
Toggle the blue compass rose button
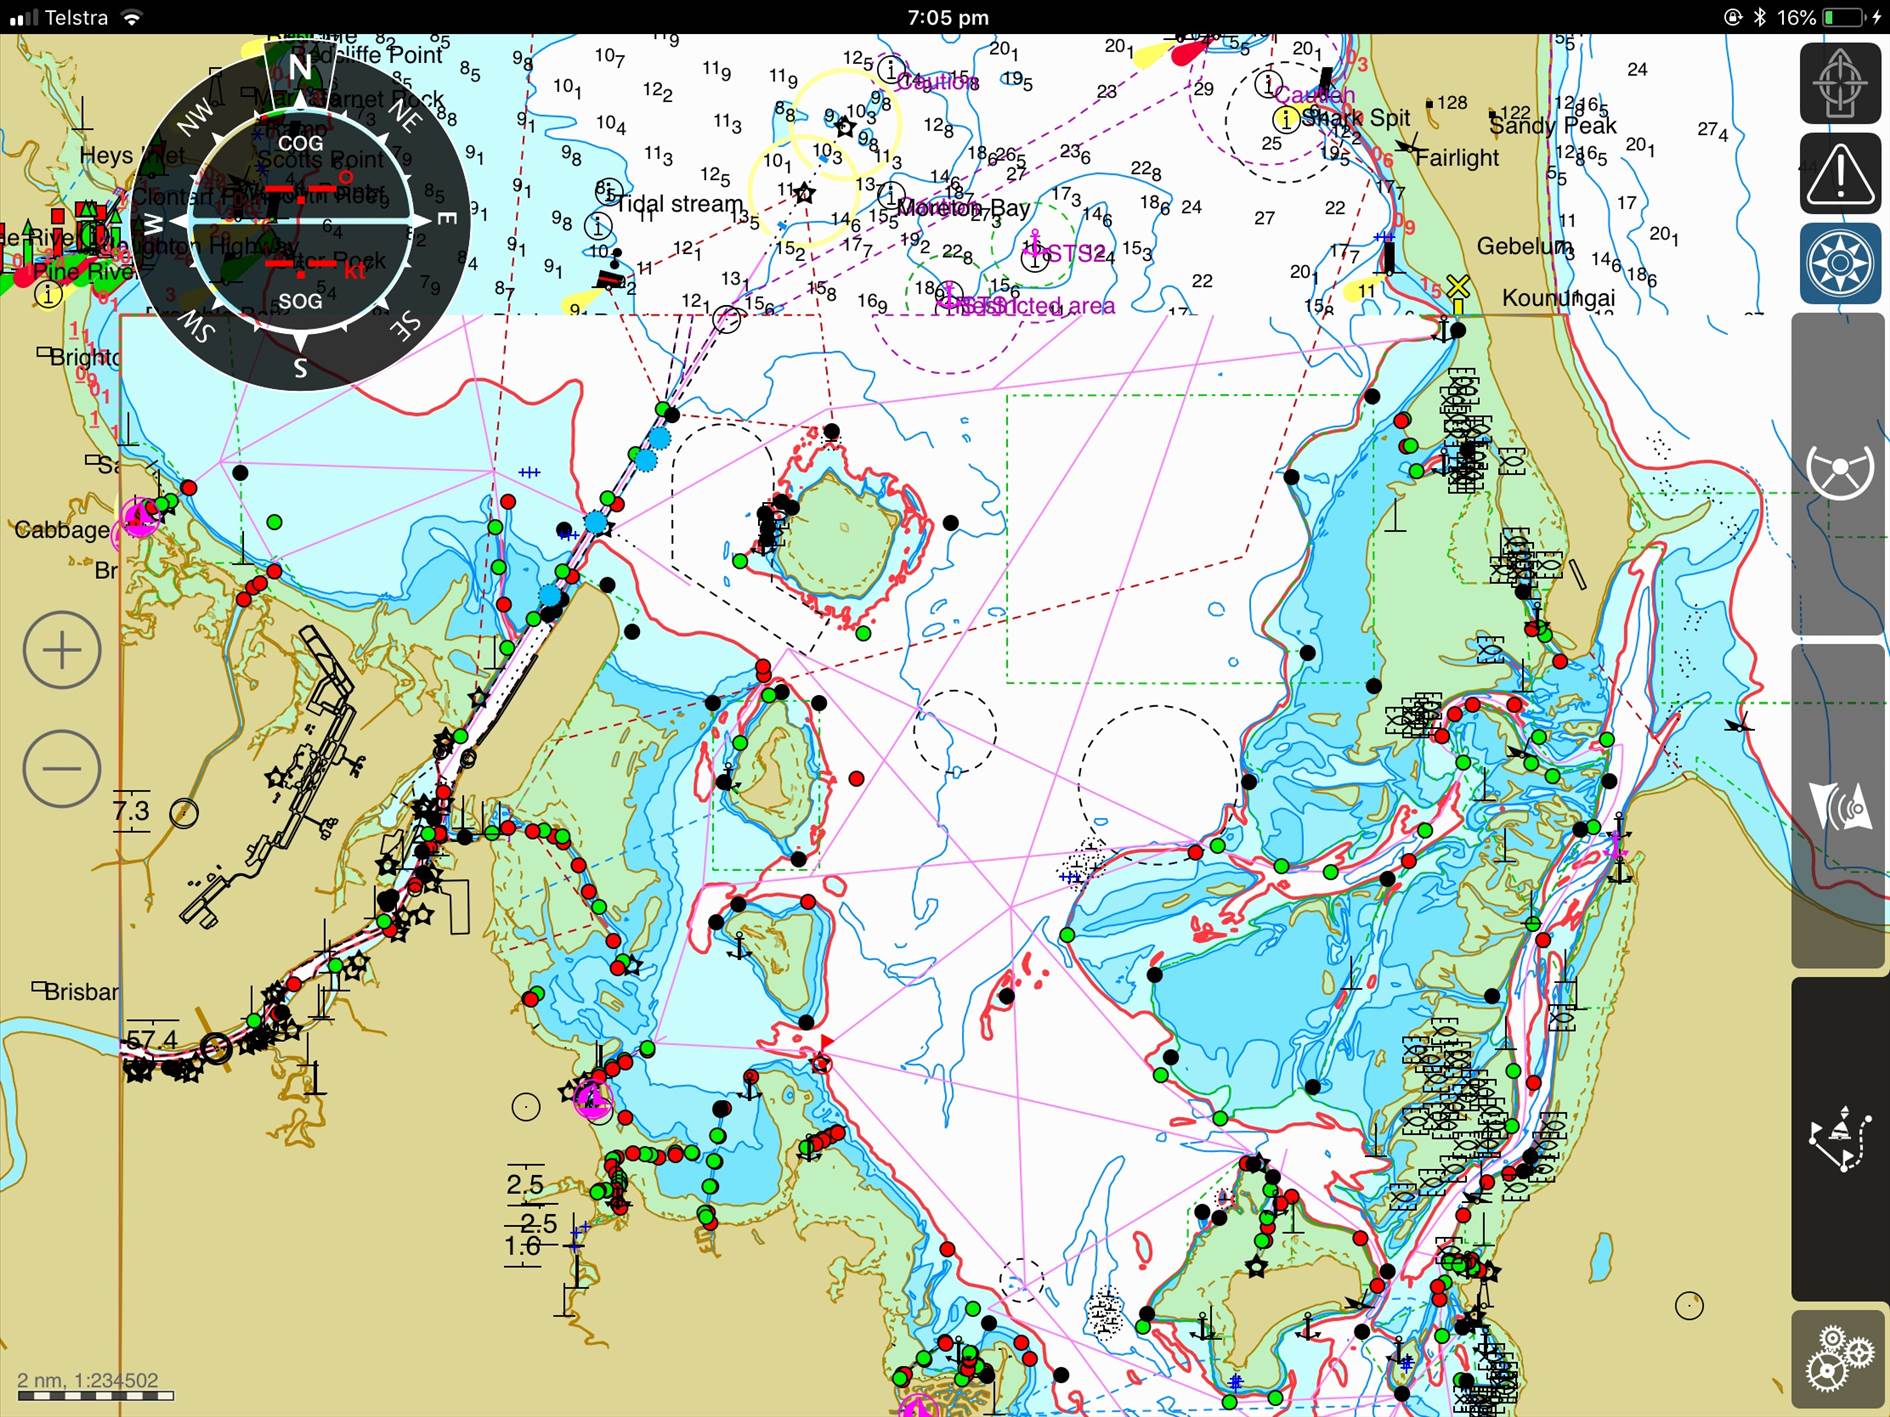click(1839, 263)
